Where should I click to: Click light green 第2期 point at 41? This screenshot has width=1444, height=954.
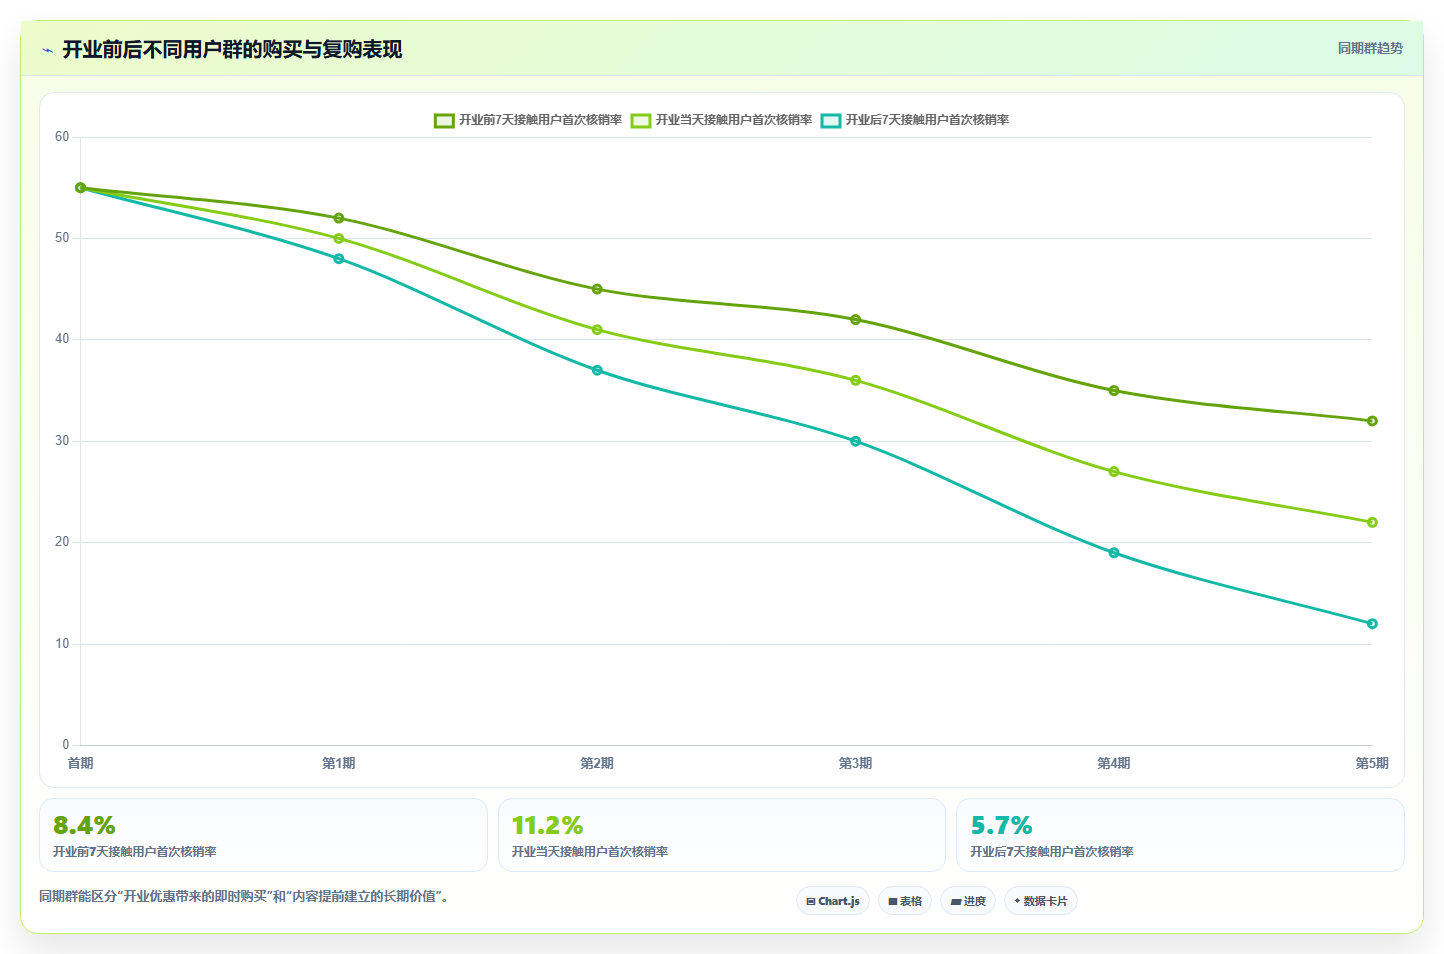click(597, 330)
